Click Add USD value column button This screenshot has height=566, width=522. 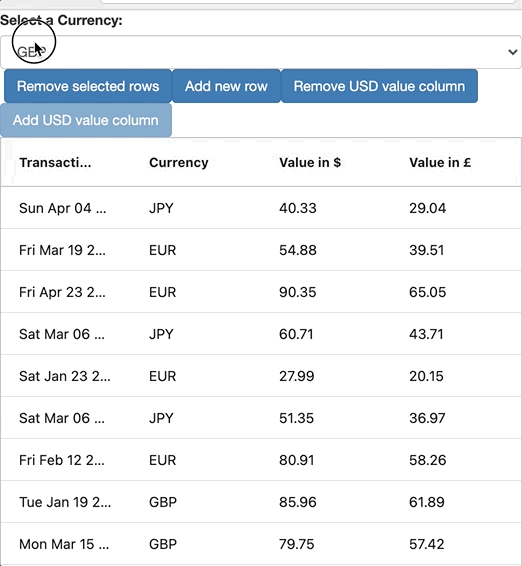pos(86,120)
